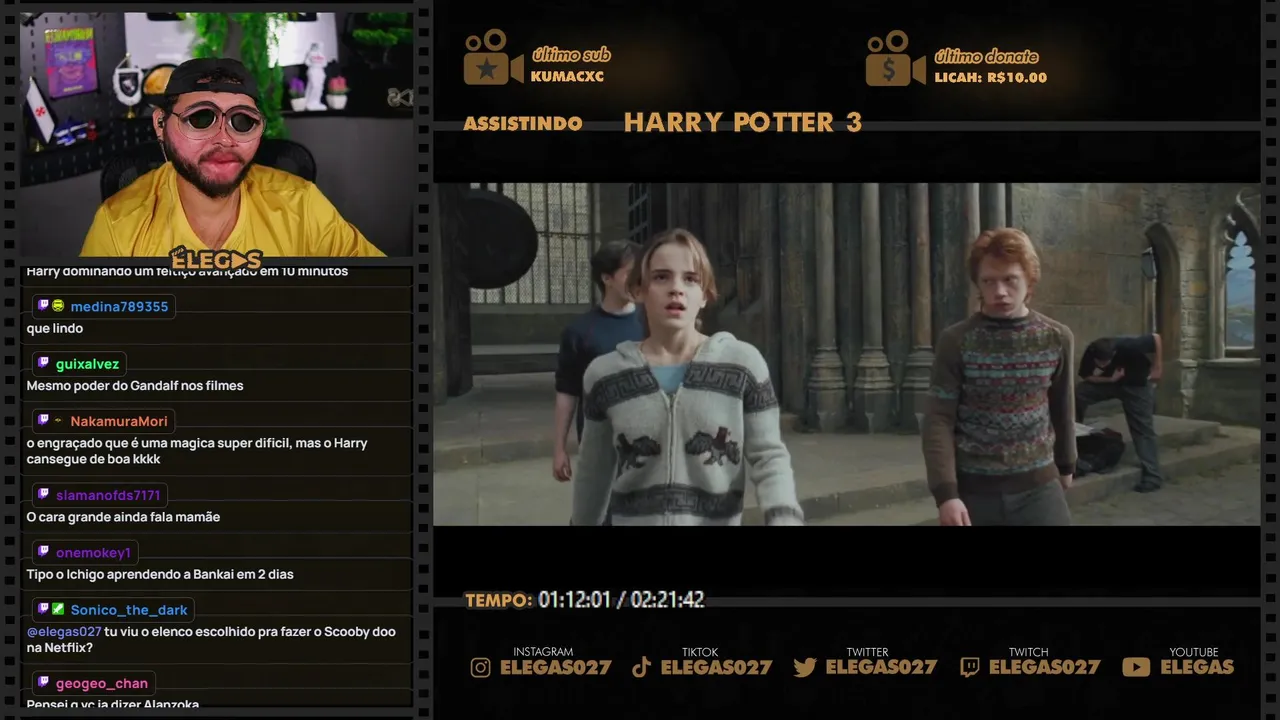Image resolution: width=1280 pixels, height=720 pixels.
Task: Click the Twitch badge beside medina789355
Action: [43, 306]
